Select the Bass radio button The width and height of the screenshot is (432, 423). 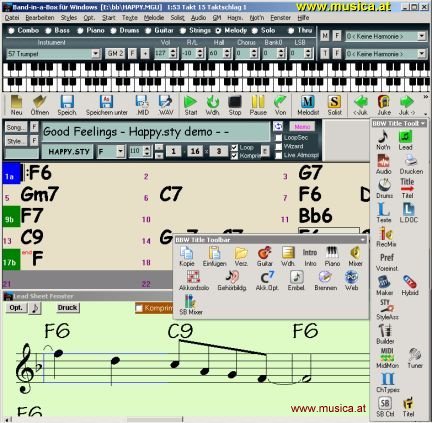tap(48, 31)
